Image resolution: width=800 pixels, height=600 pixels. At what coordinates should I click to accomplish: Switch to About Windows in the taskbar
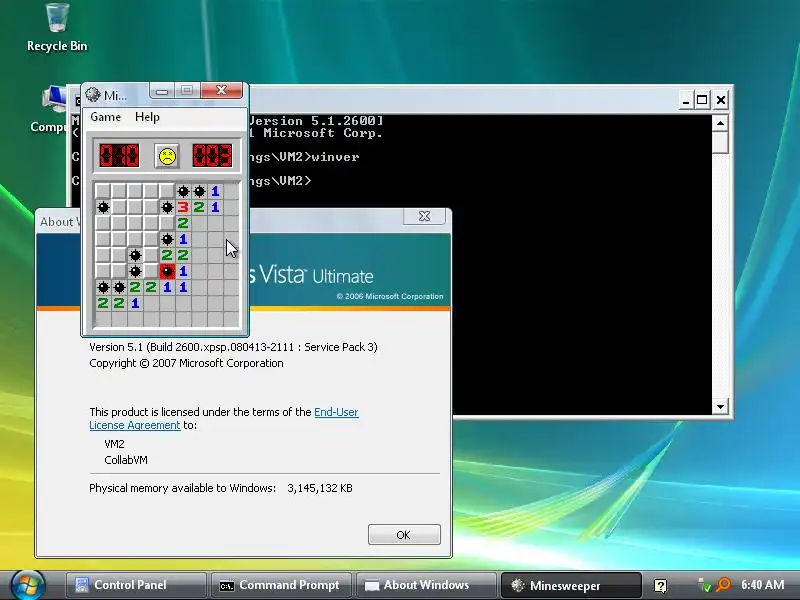[x=426, y=585]
